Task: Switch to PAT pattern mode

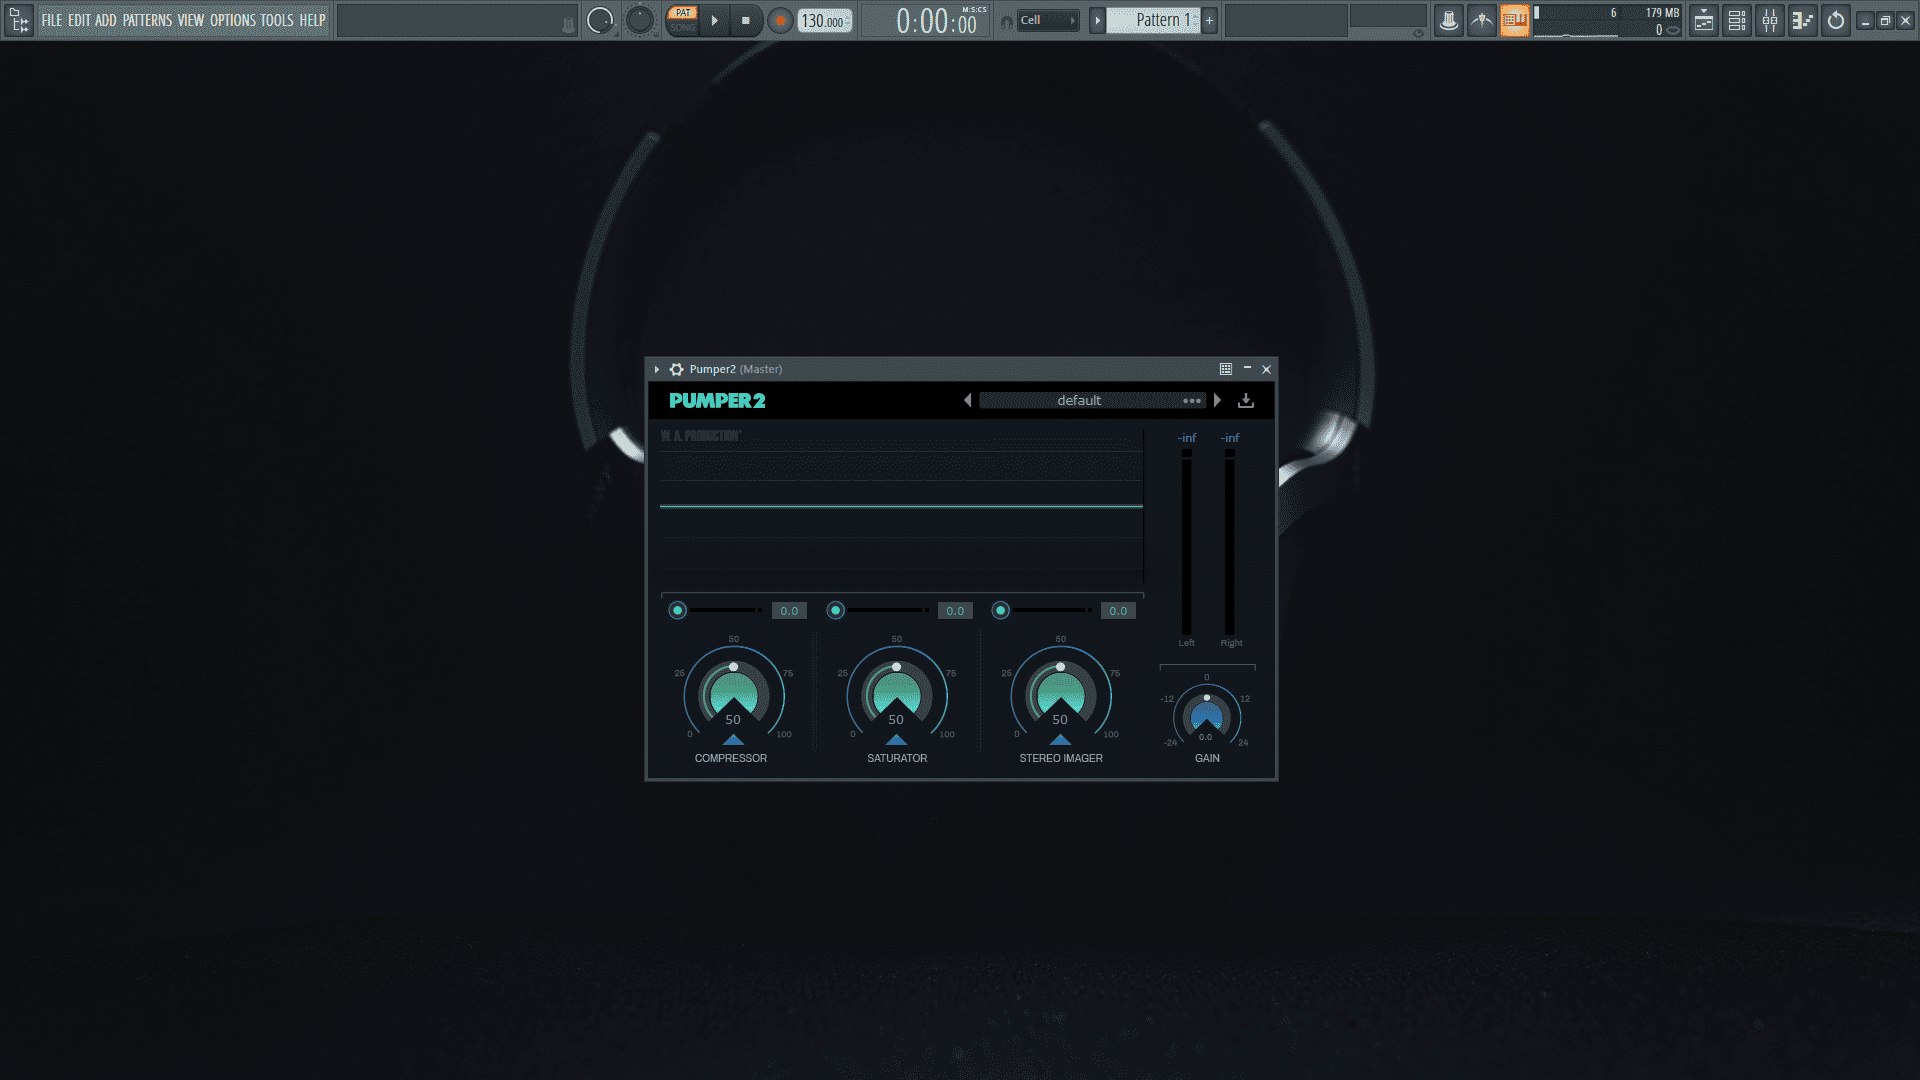Action: pos(683,13)
